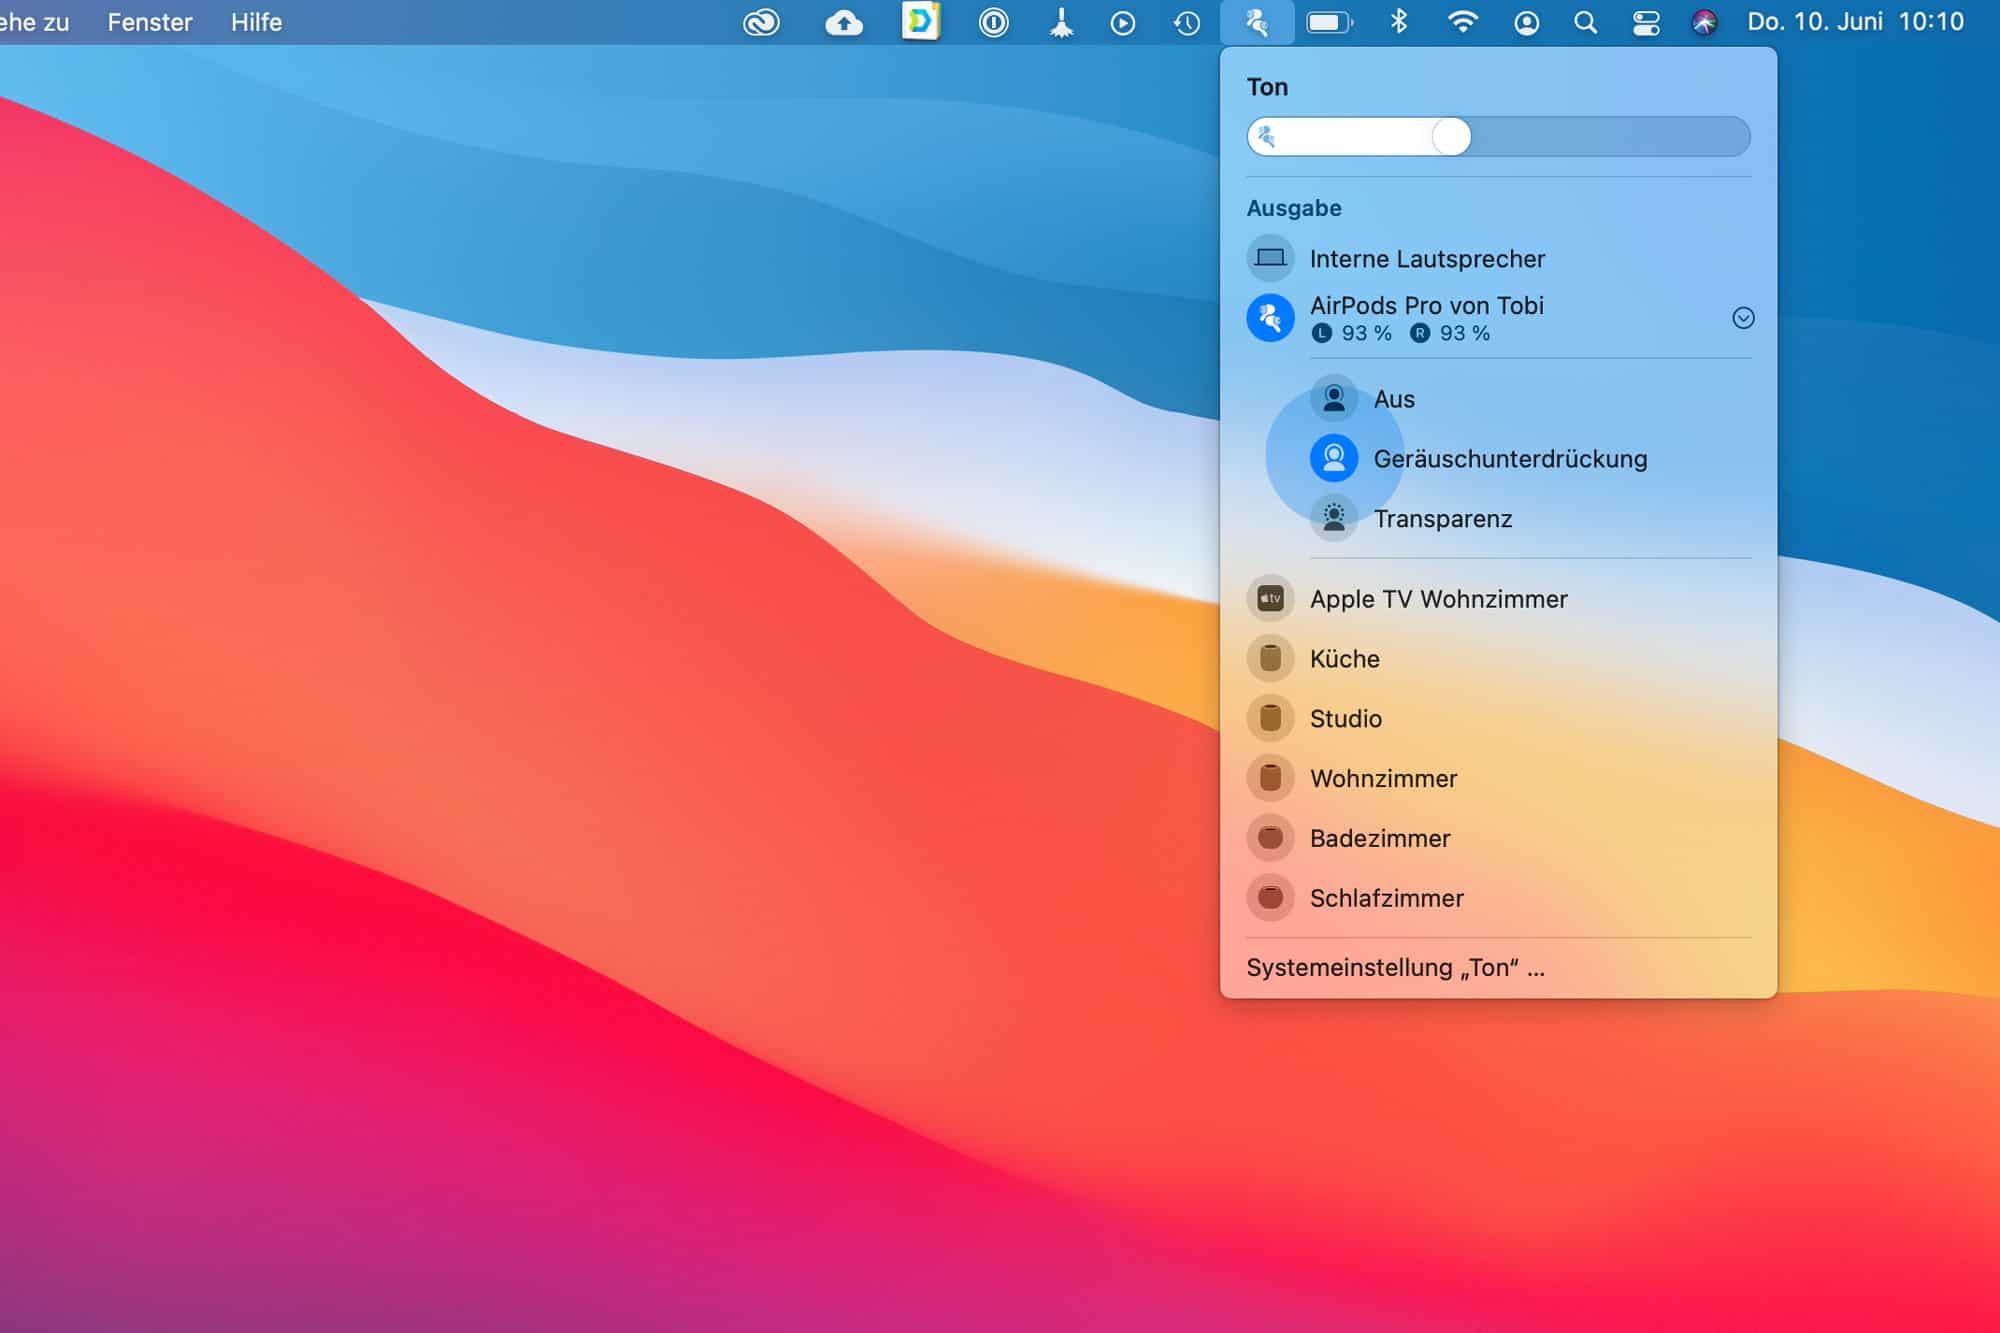
Task: Select Schlafzimmer as audio output
Action: (x=1386, y=899)
